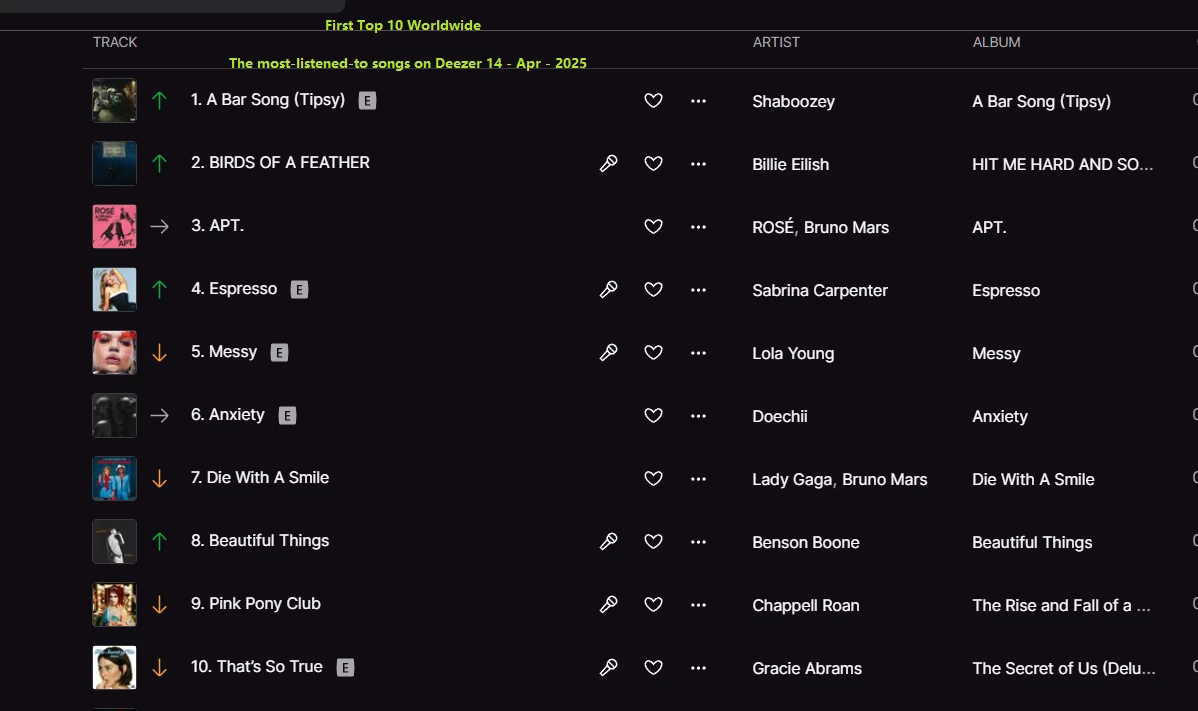1198x711 pixels.
Task: Play APT. from its cover thumbnail
Action: pos(114,226)
